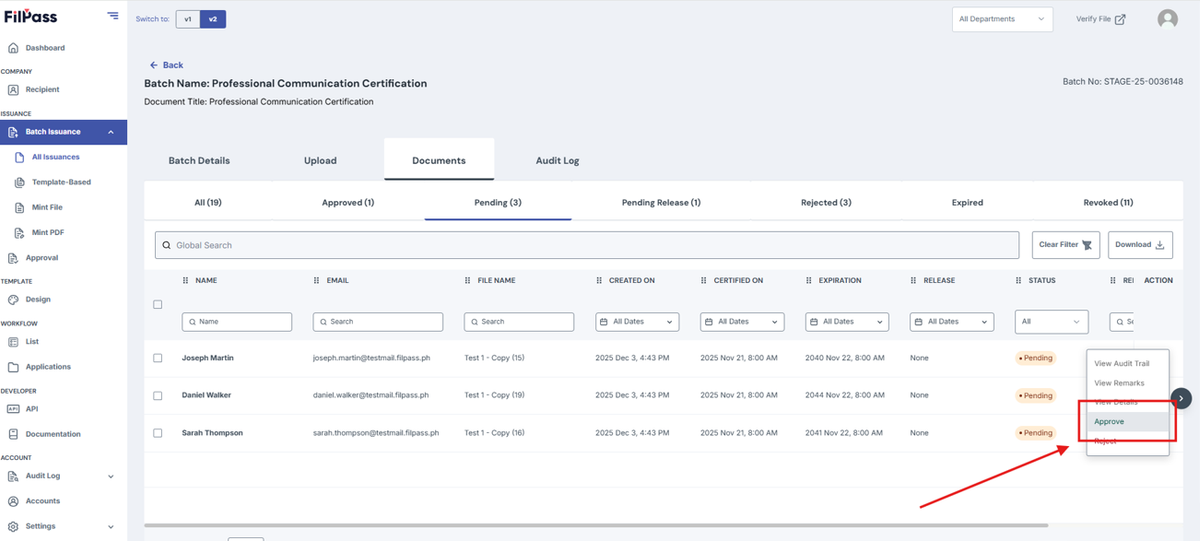Open the Status All filter dropdown

click(x=1051, y=322)
